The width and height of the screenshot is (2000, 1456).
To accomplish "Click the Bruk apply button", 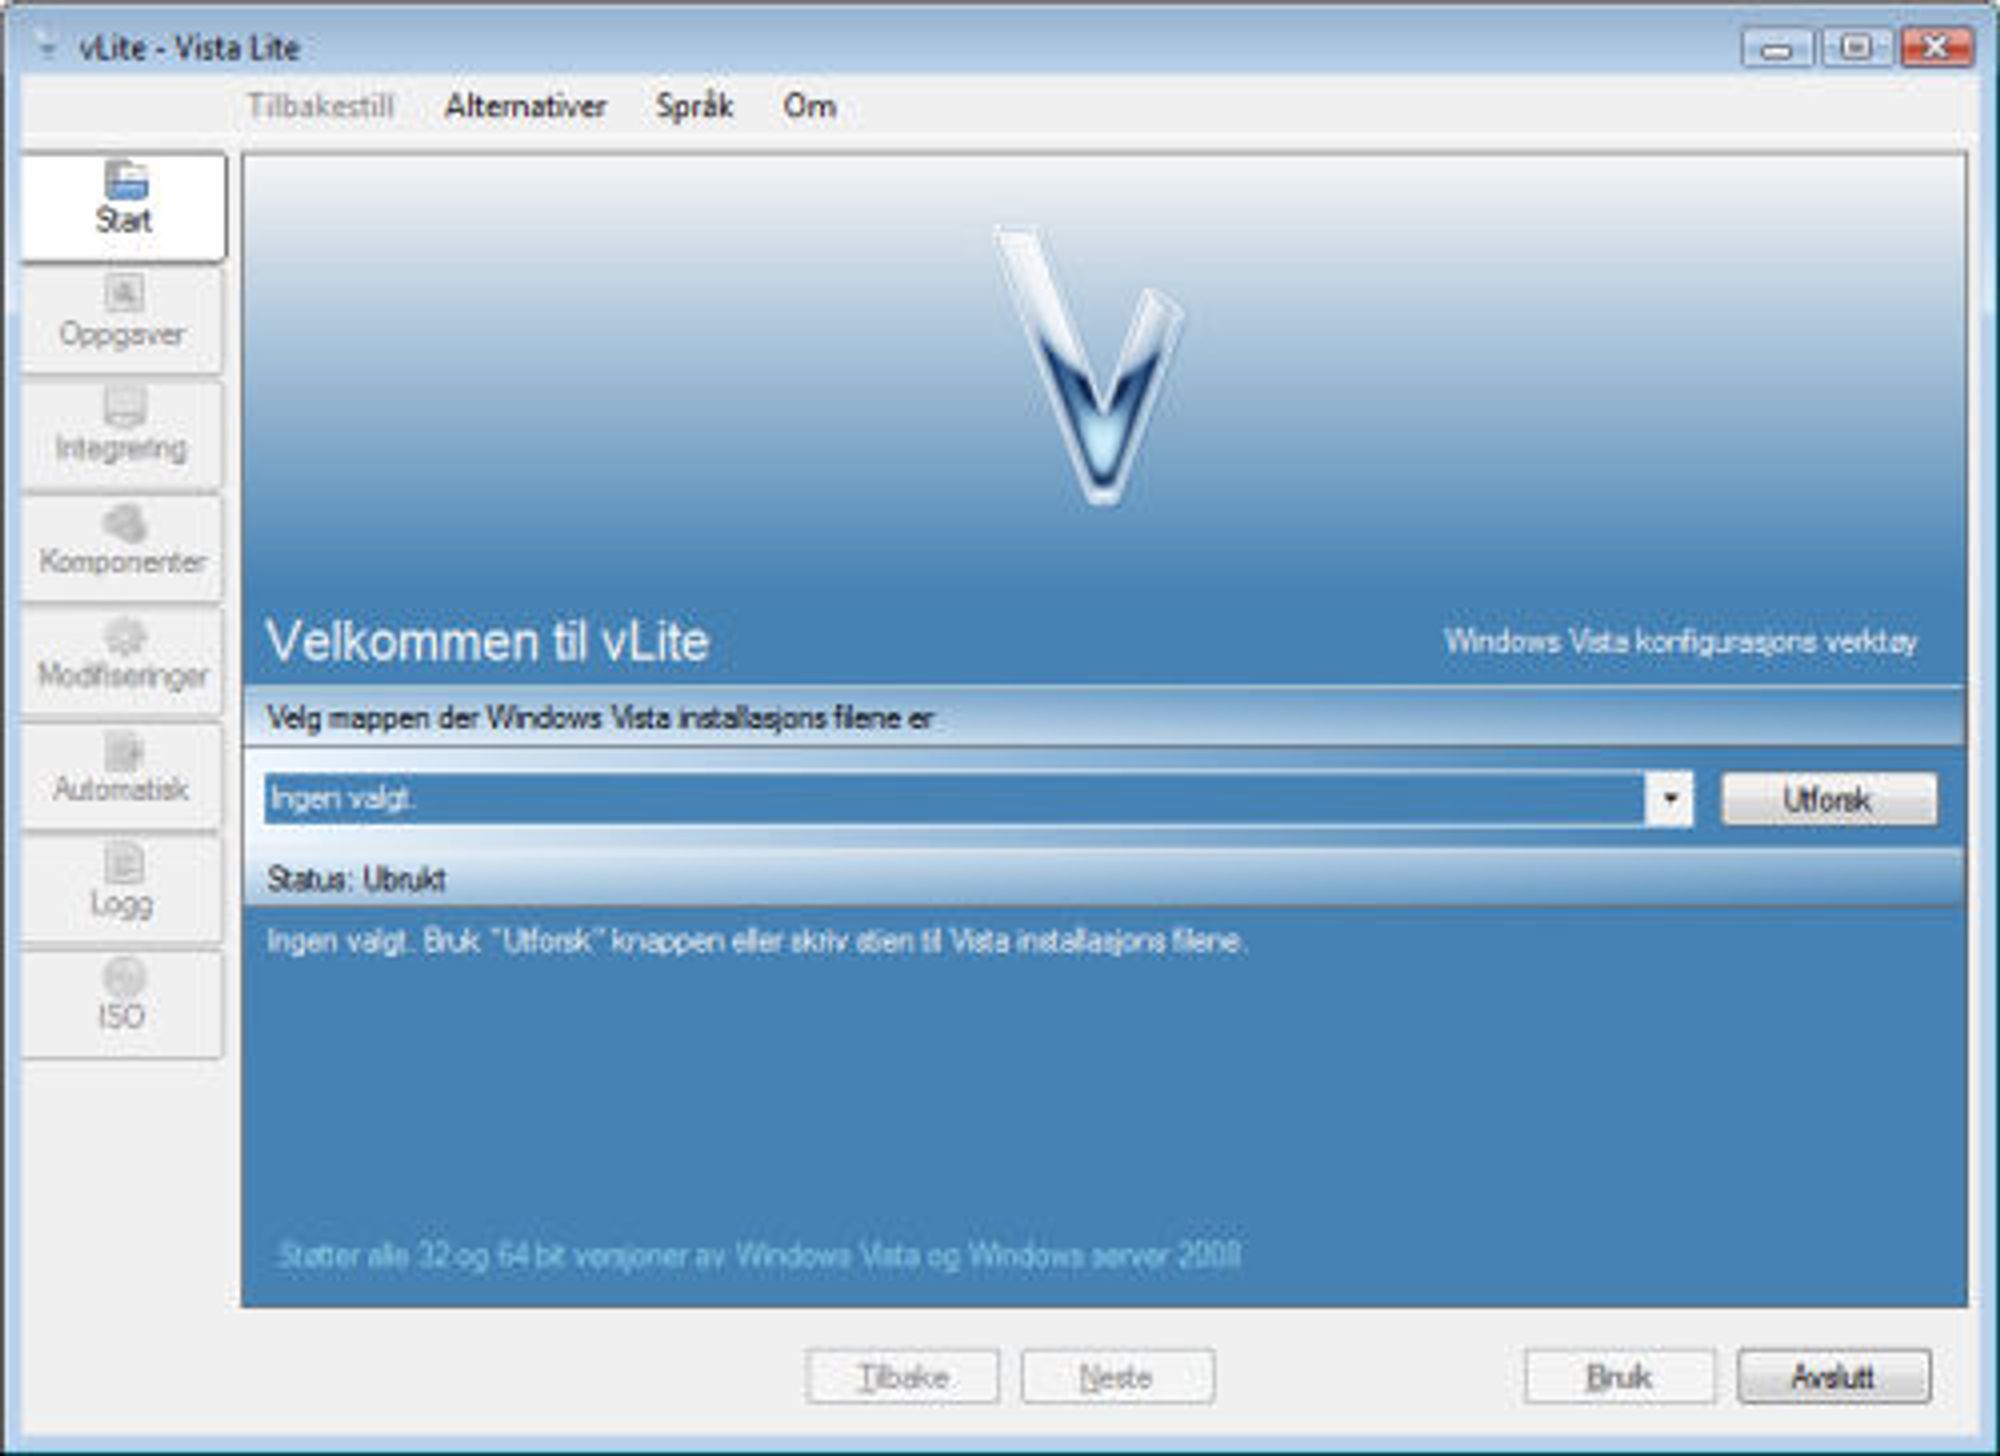I will [x=1619, y=1377].
